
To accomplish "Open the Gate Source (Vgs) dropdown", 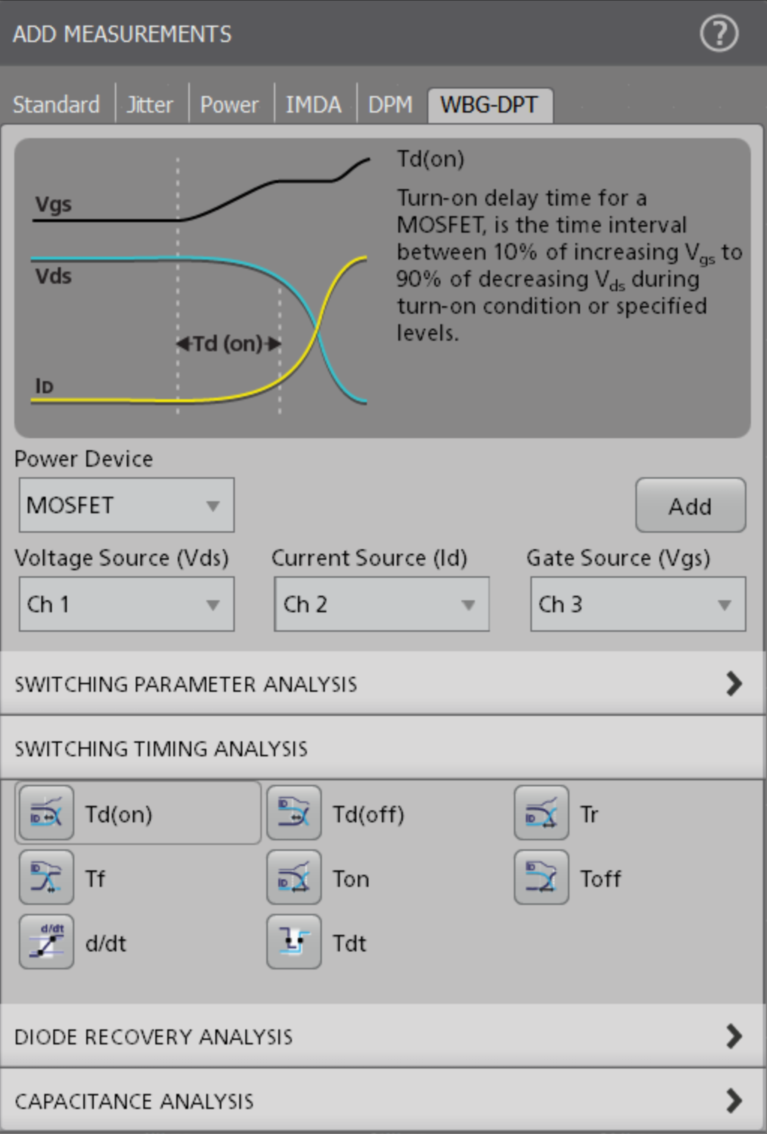I will [x=636, y=604].
